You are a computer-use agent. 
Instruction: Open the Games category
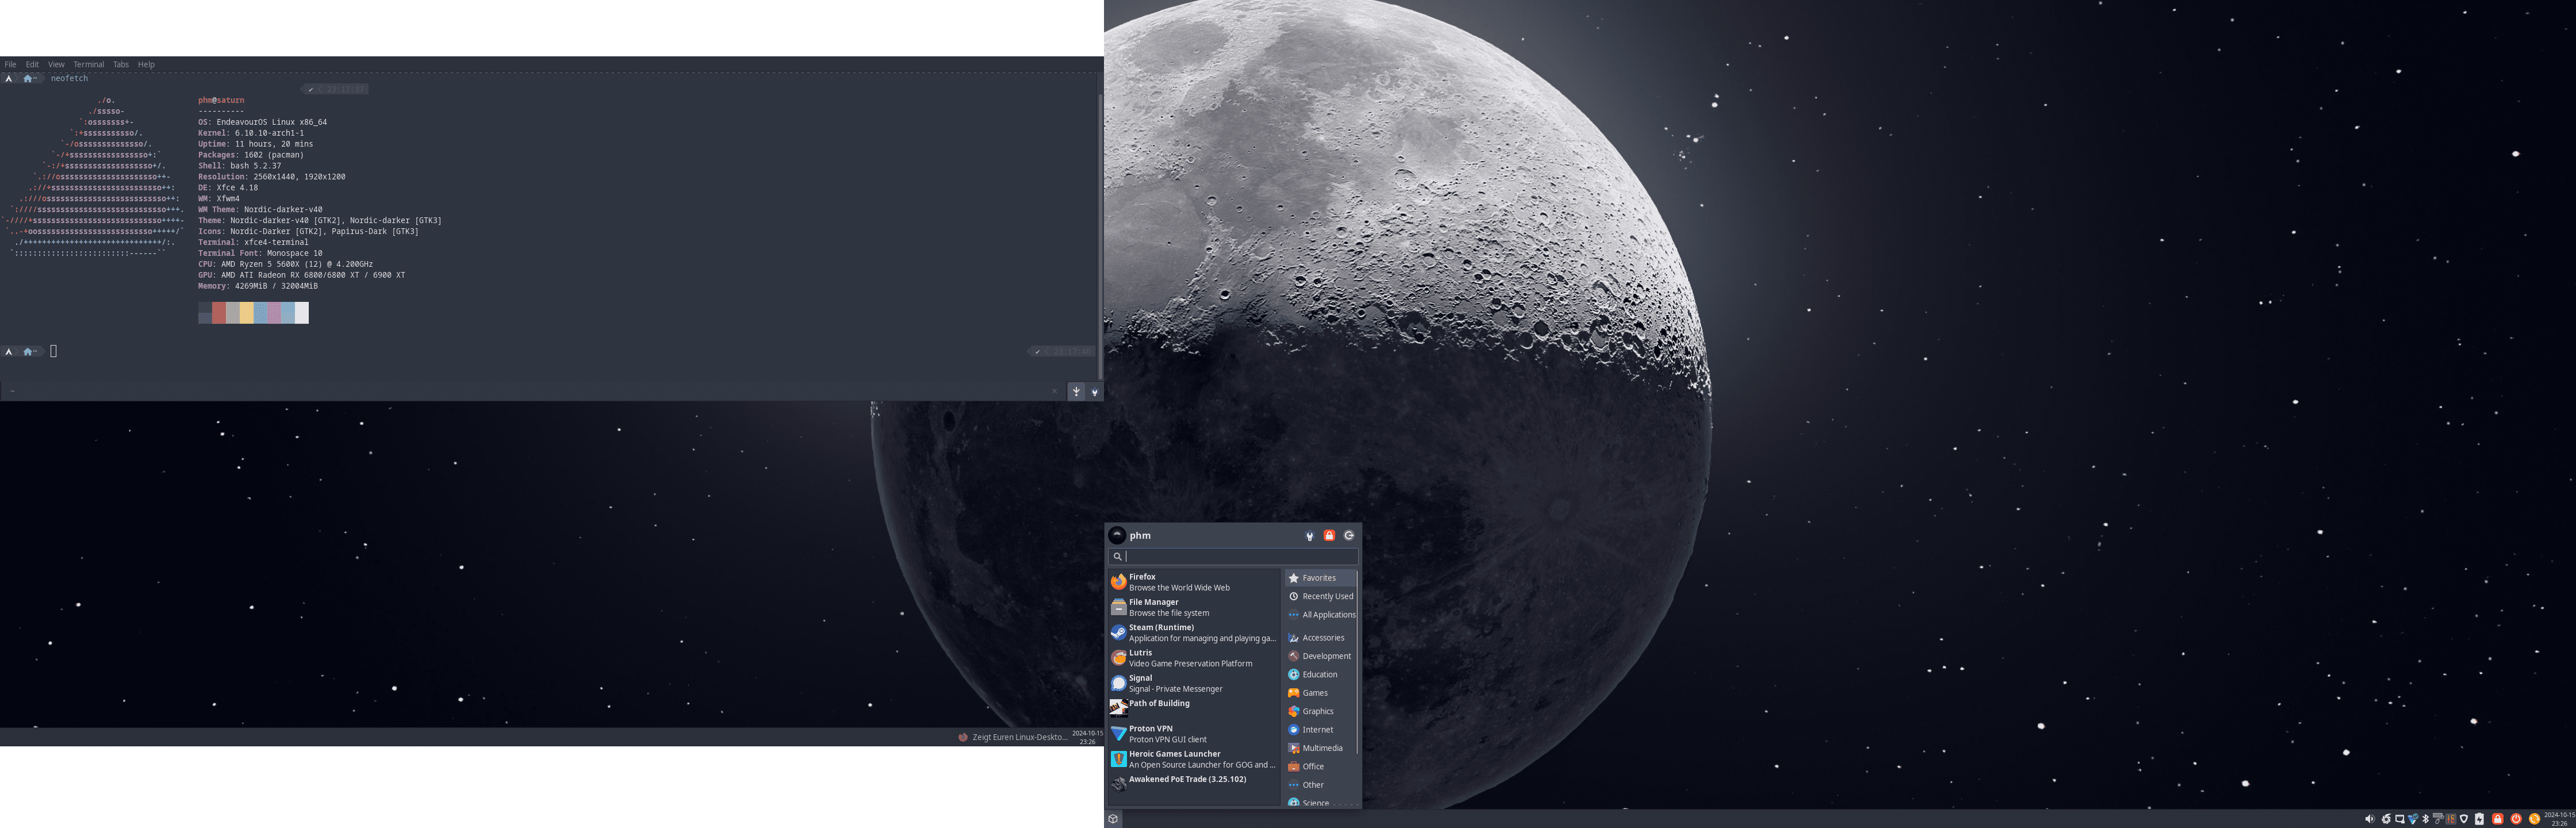(1320, 693)
